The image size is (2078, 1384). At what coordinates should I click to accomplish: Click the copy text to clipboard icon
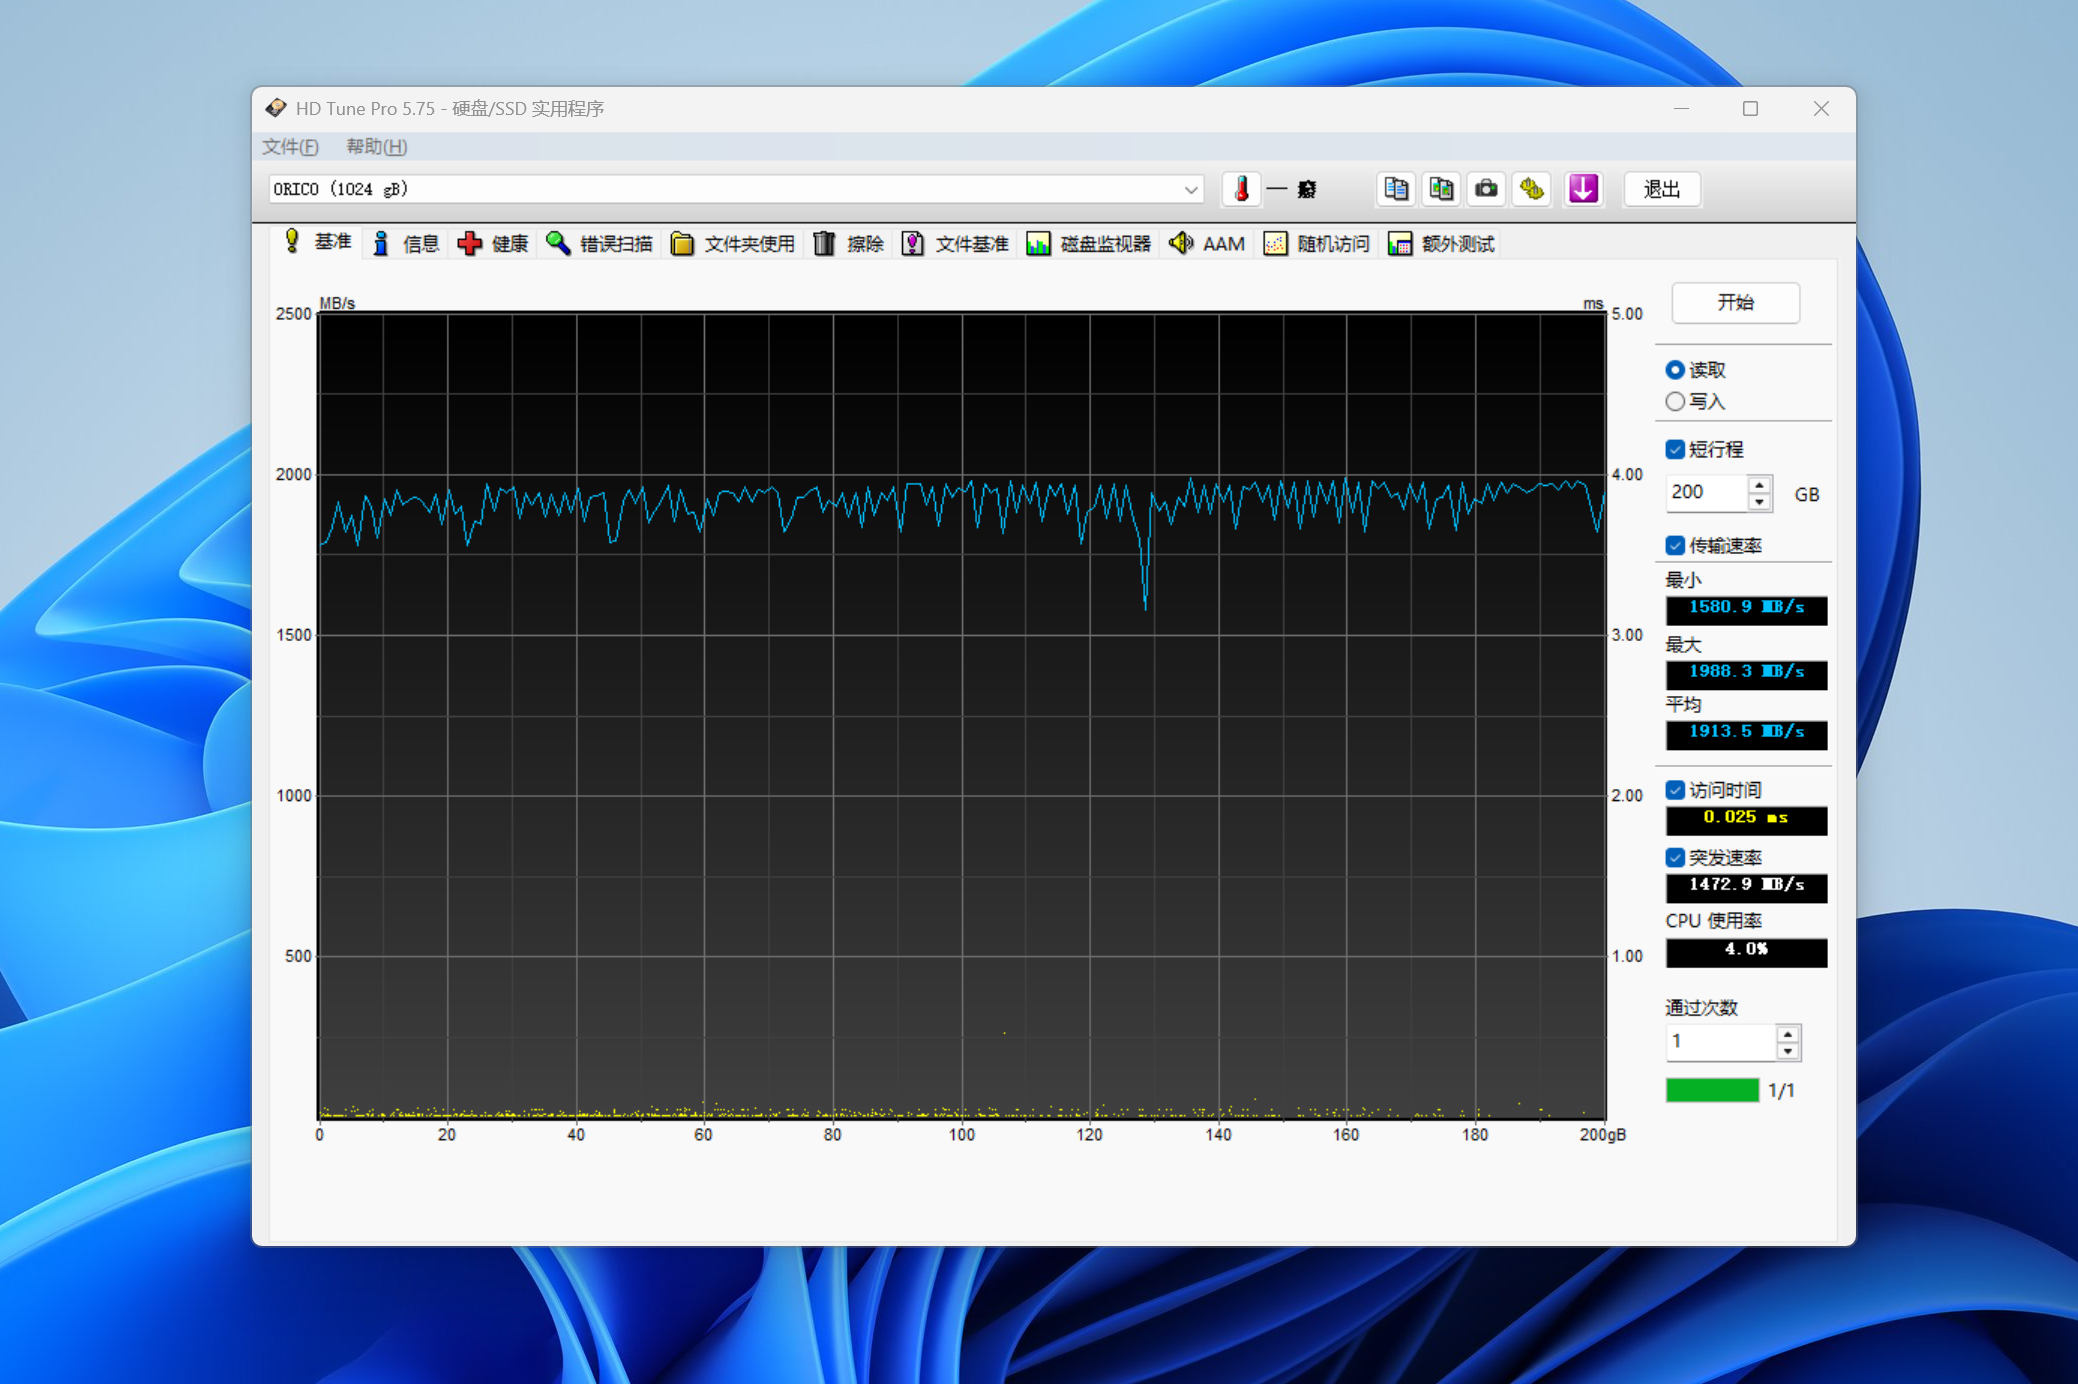tap(1395, 189)
